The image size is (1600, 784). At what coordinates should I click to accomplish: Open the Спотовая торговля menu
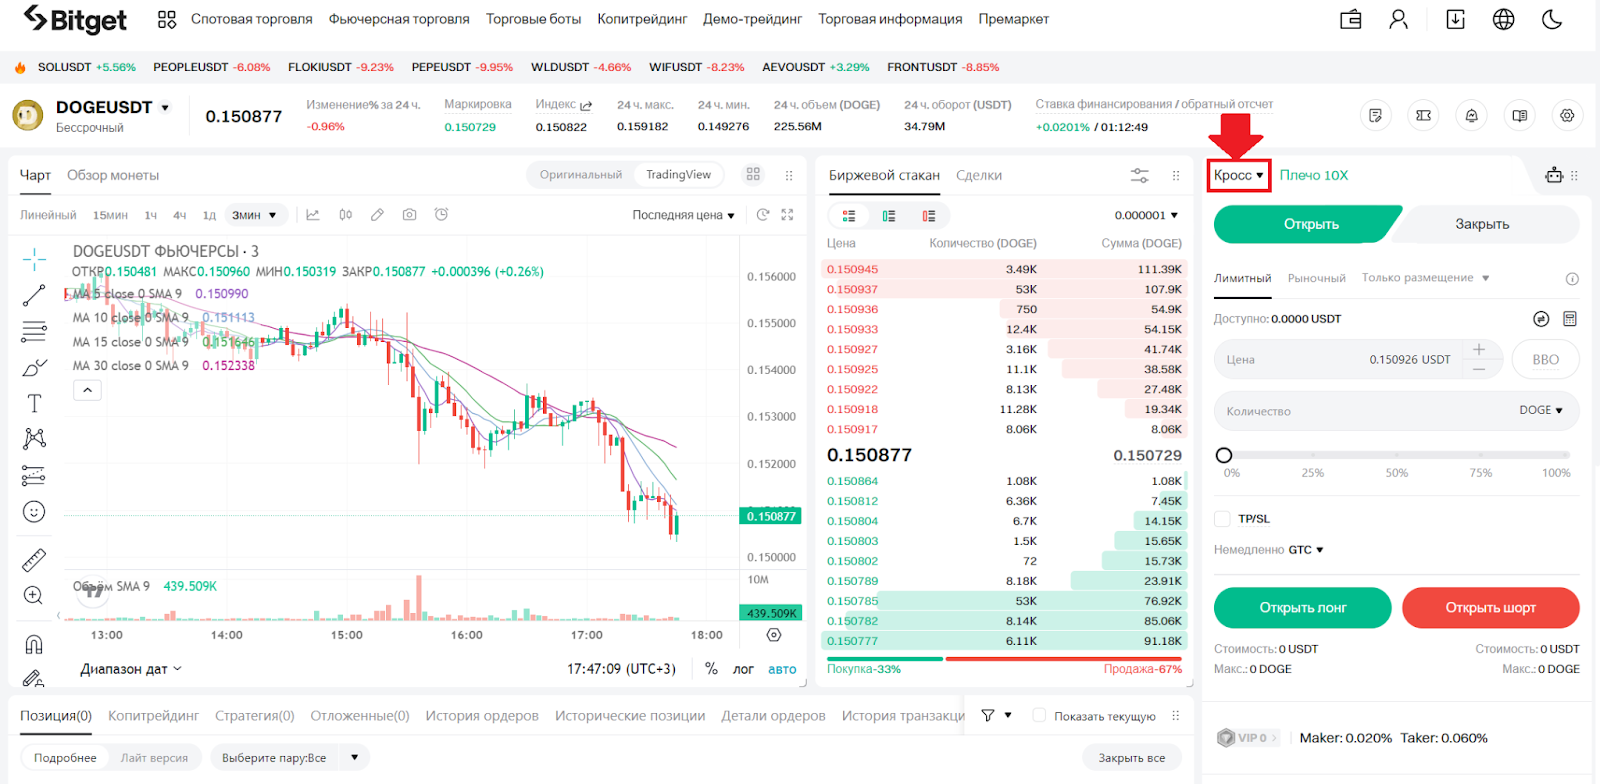(251, 19)
